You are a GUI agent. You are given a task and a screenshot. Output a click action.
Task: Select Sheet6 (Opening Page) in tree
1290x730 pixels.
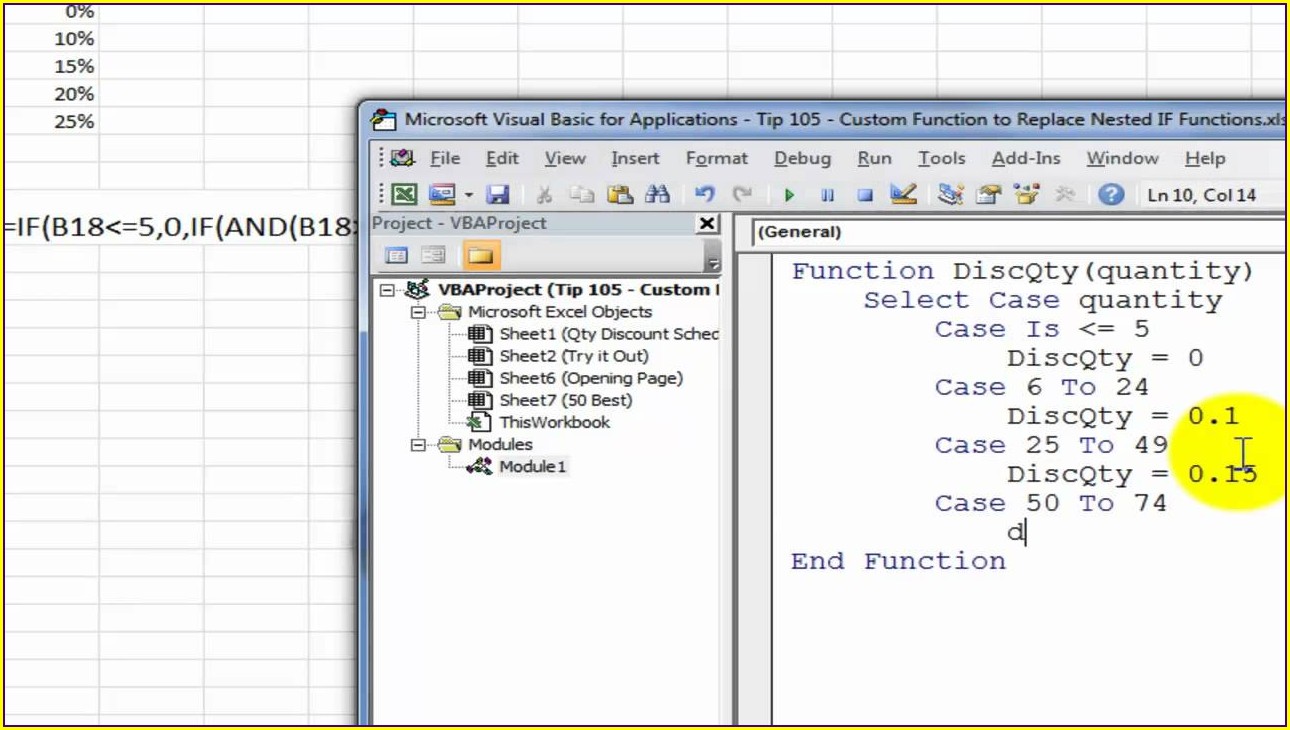coord(591,378)
